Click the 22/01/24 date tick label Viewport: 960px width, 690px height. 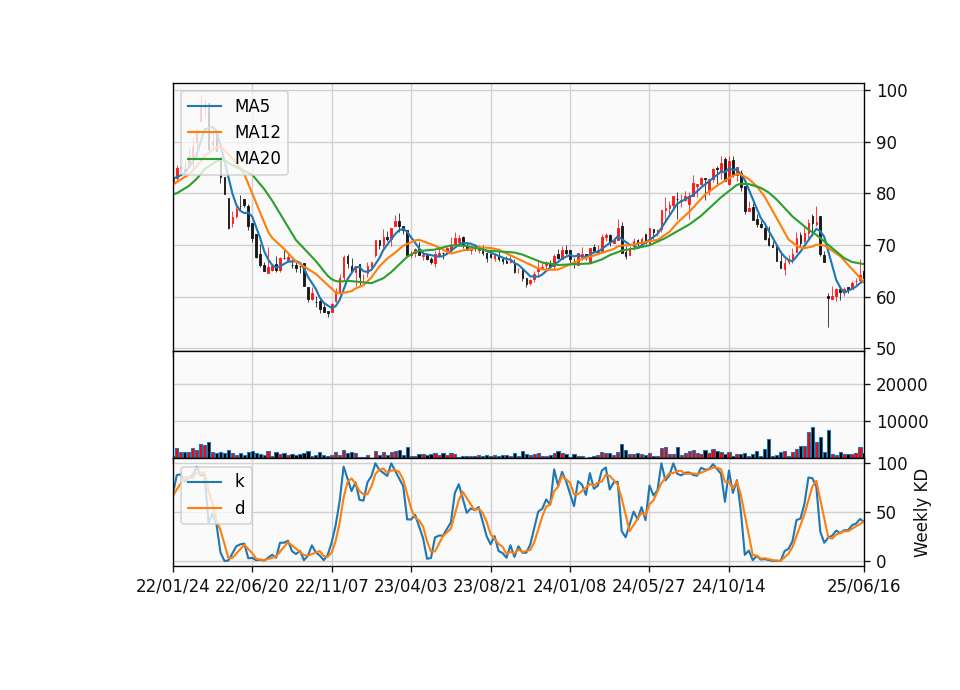(x=173, y=587)
